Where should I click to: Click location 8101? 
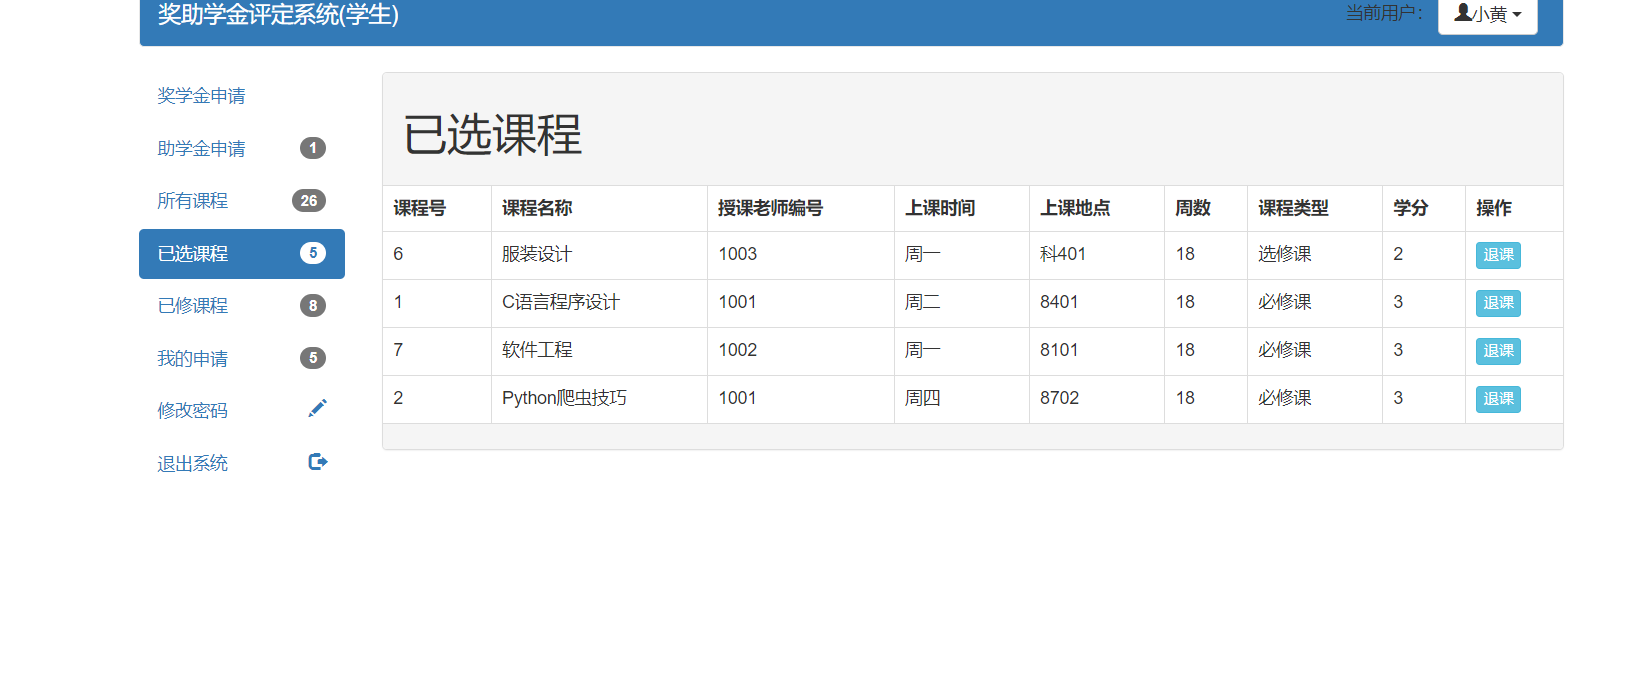1059,350
